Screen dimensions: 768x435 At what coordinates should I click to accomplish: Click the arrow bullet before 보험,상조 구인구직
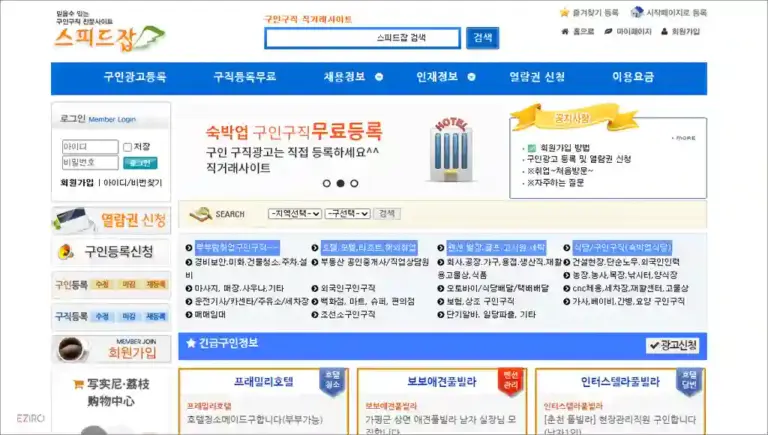pyautogui.click(x=441, y=302)
